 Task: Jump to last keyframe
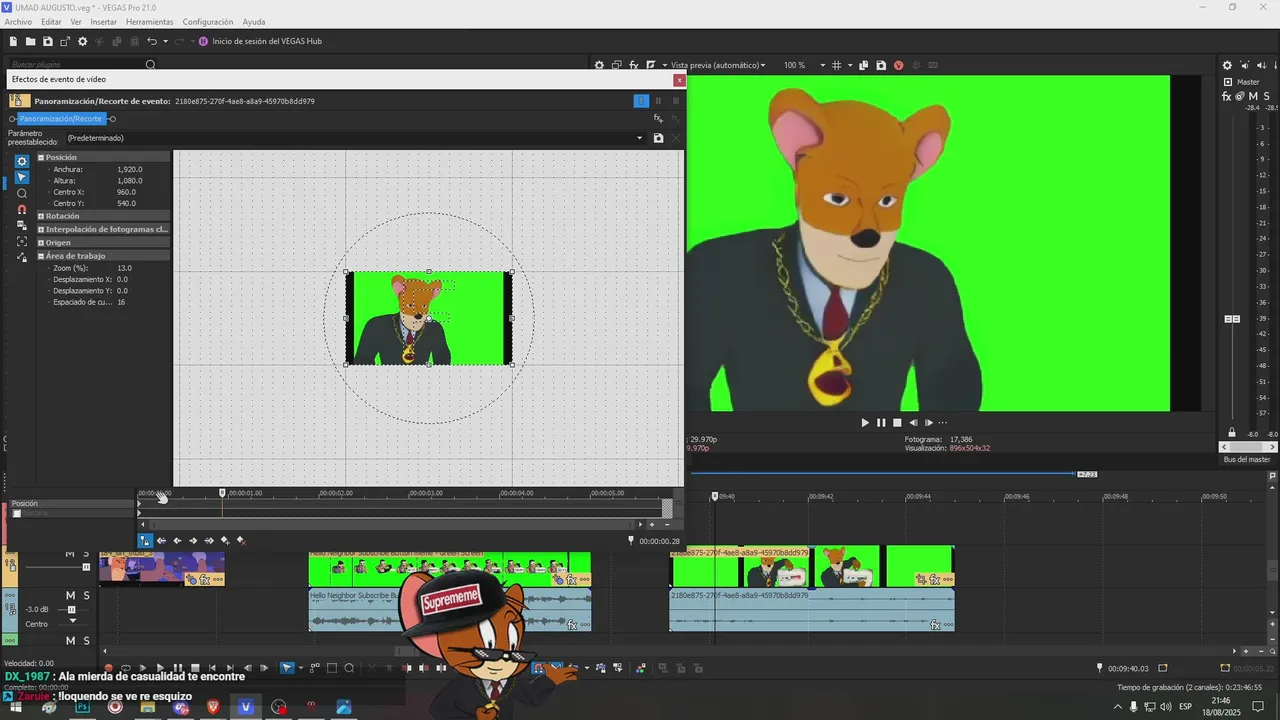[209, 541]
